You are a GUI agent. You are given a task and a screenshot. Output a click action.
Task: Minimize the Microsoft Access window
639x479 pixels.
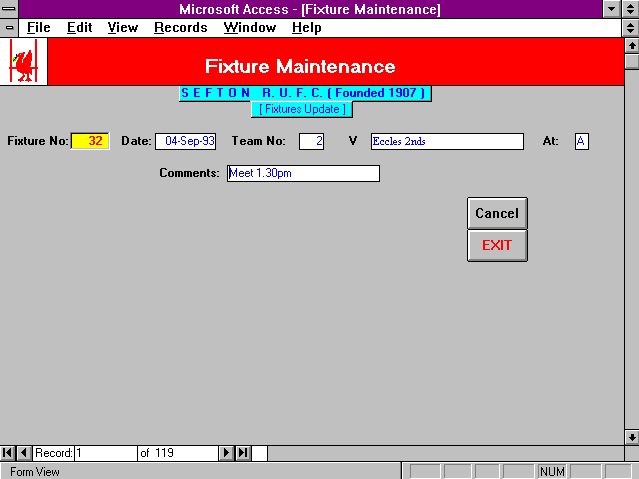[612, 9]
